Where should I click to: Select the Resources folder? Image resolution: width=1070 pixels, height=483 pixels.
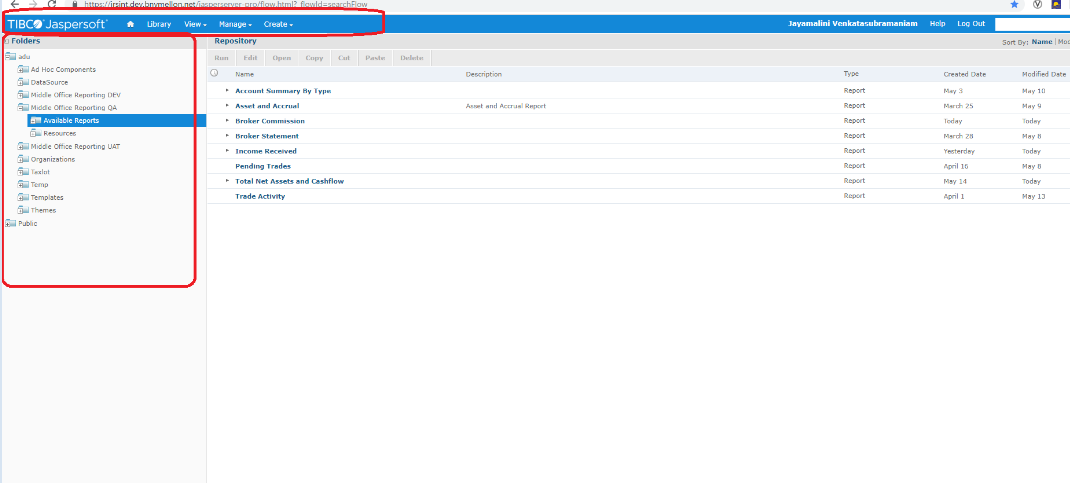[59, 134]
